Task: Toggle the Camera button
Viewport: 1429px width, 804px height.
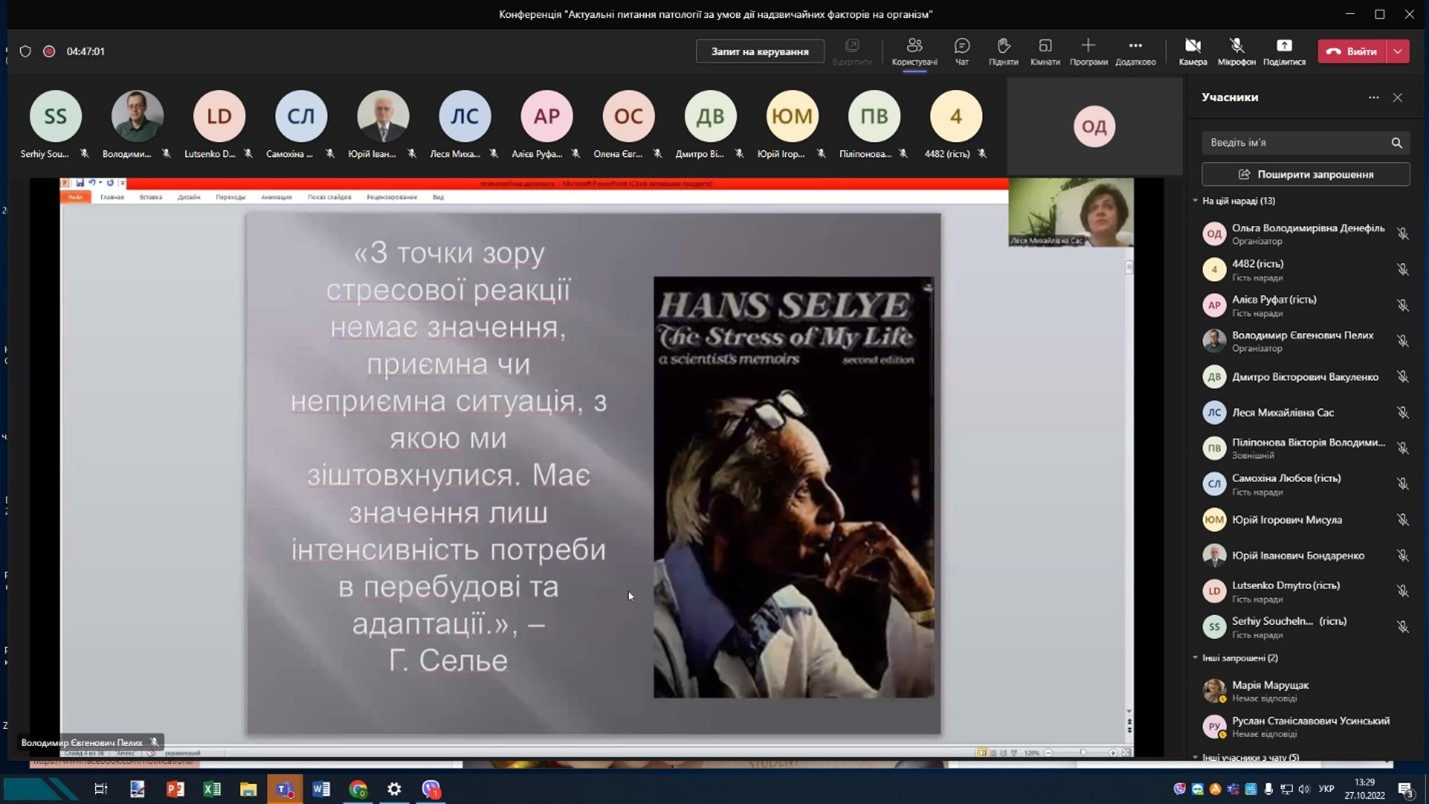Action: click(1192, 46)
